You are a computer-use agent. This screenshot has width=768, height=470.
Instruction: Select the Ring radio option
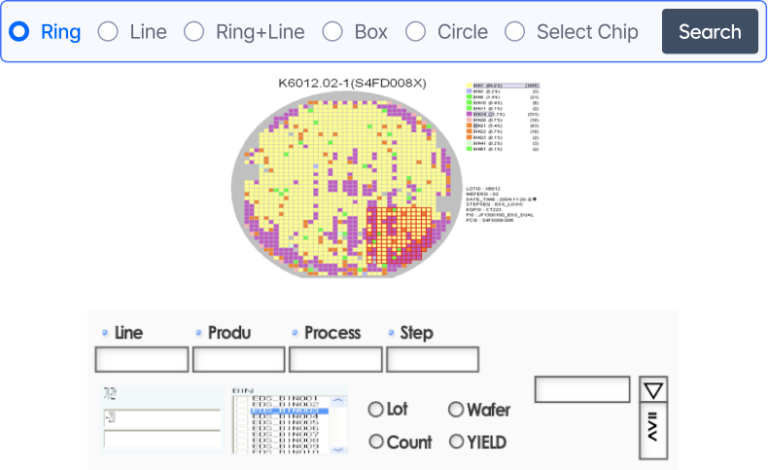19,32
